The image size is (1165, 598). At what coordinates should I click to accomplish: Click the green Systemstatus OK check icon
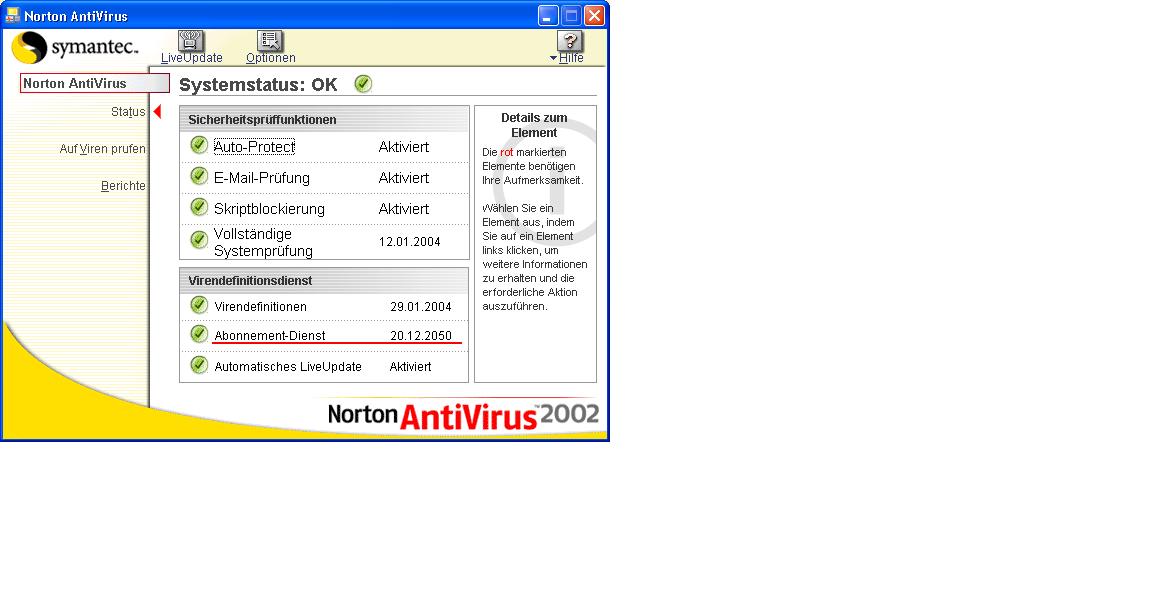click(x=363, y=84)
